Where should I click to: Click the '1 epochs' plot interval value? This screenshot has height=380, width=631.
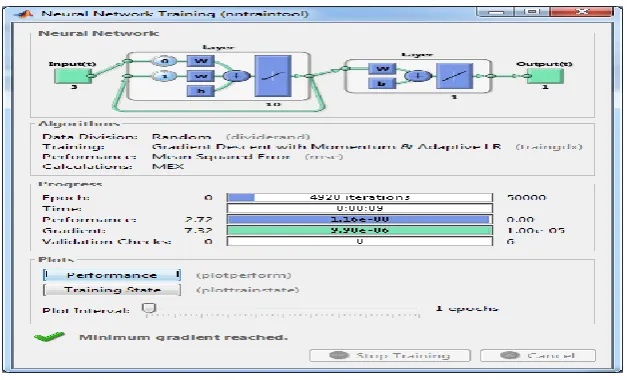tap(467, 309)
